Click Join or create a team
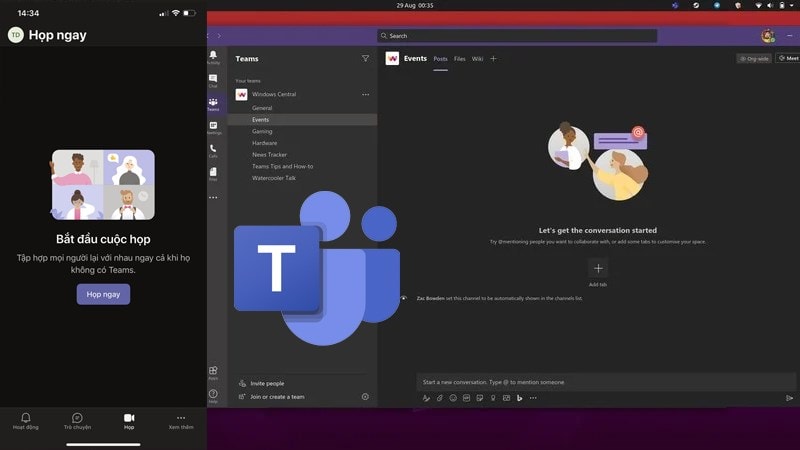The height and width of the screenshot is (450, 800). tap(277, 396)
